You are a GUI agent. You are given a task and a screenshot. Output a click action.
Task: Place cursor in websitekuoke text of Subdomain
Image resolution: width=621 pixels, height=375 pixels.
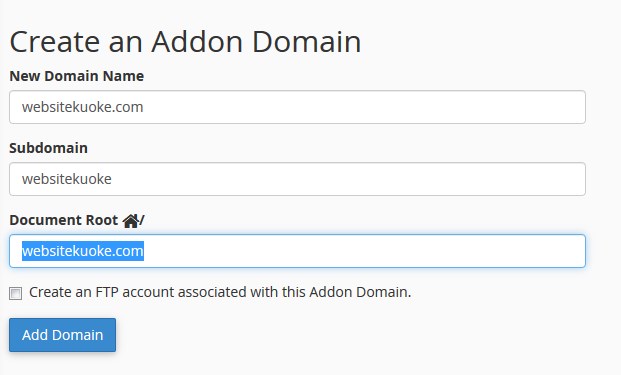tap(67, 179)
